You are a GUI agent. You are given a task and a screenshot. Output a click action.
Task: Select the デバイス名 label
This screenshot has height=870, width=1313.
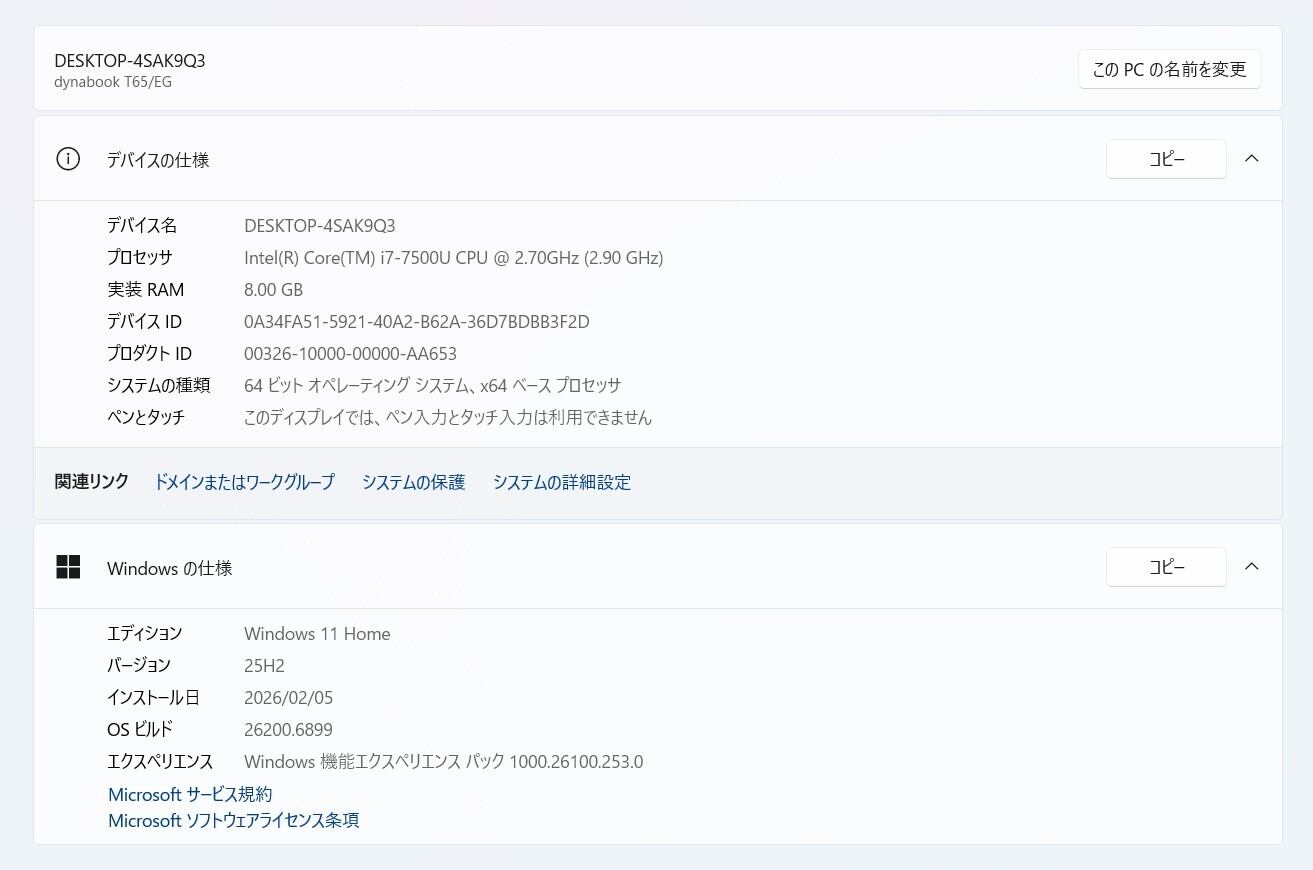(141, 226)
